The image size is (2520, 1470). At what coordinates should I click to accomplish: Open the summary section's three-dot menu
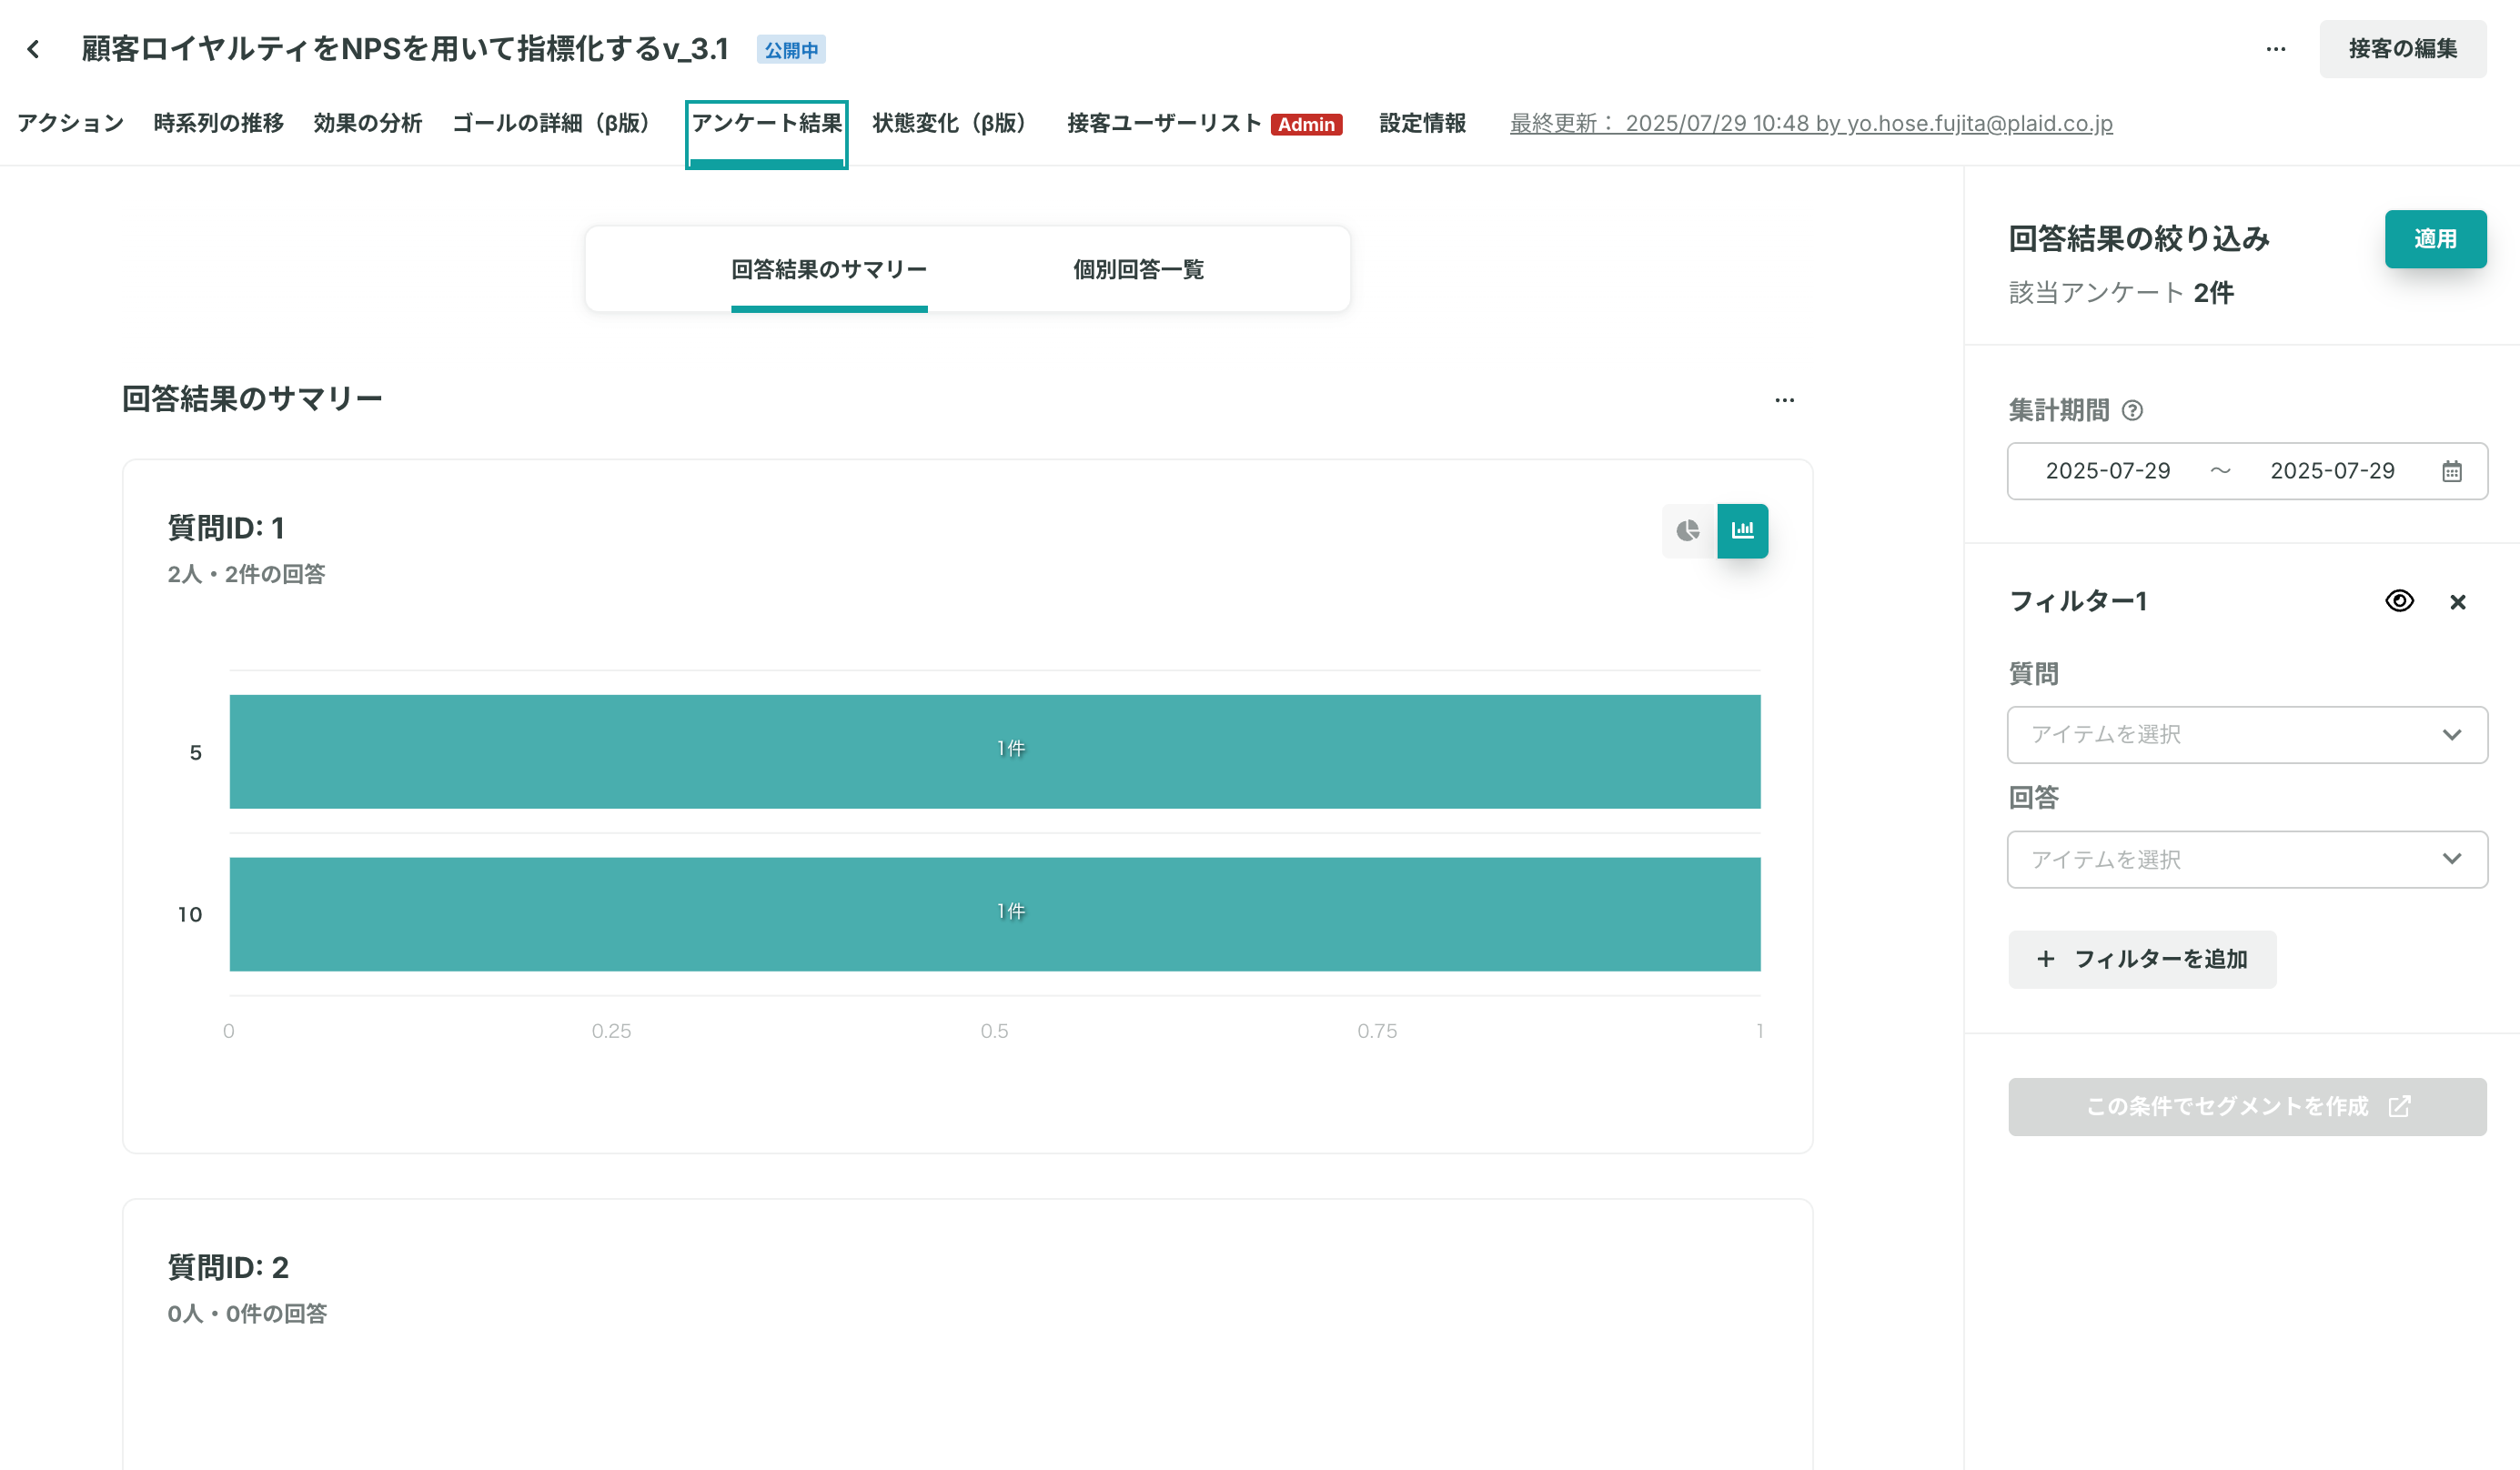click(1784, 400)
